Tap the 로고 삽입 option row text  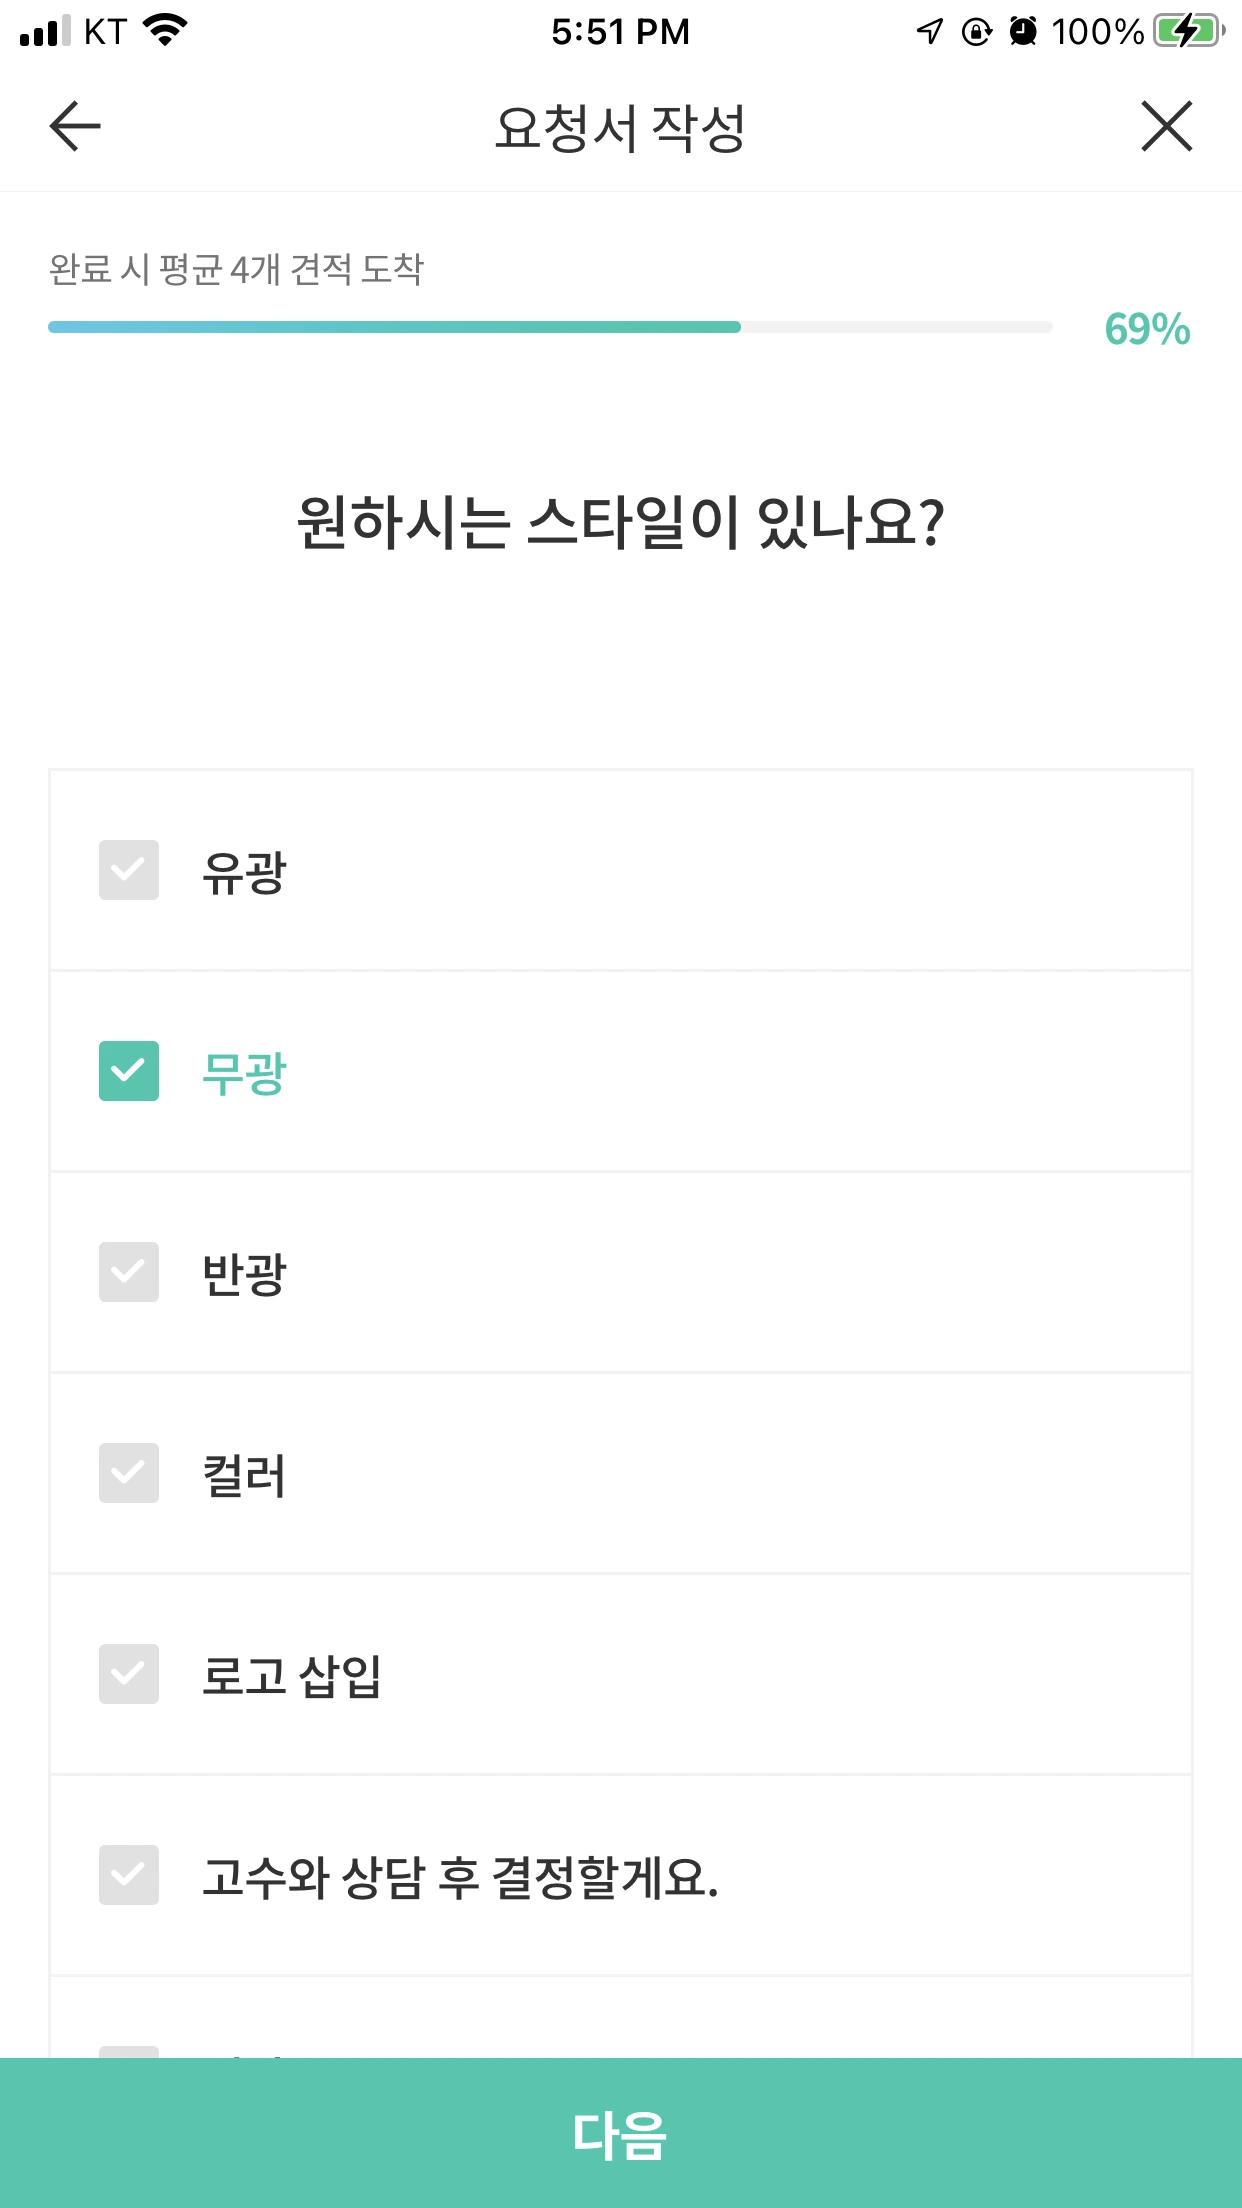tap(291, 1676)
